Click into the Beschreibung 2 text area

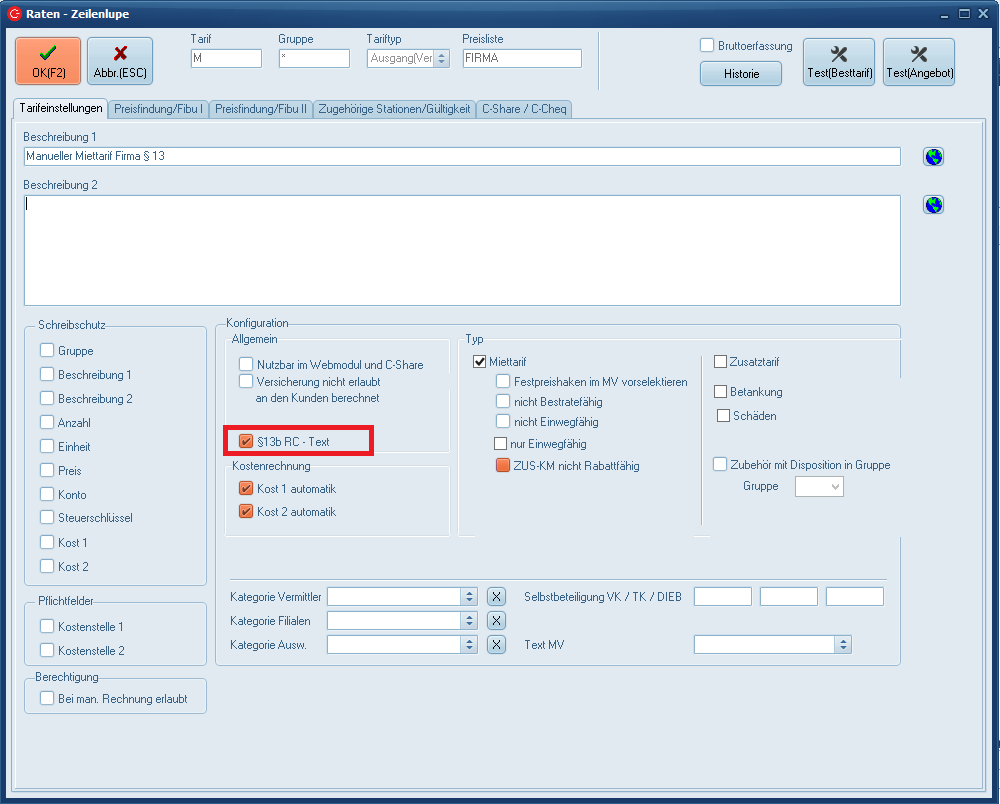(x=460, y=250)
